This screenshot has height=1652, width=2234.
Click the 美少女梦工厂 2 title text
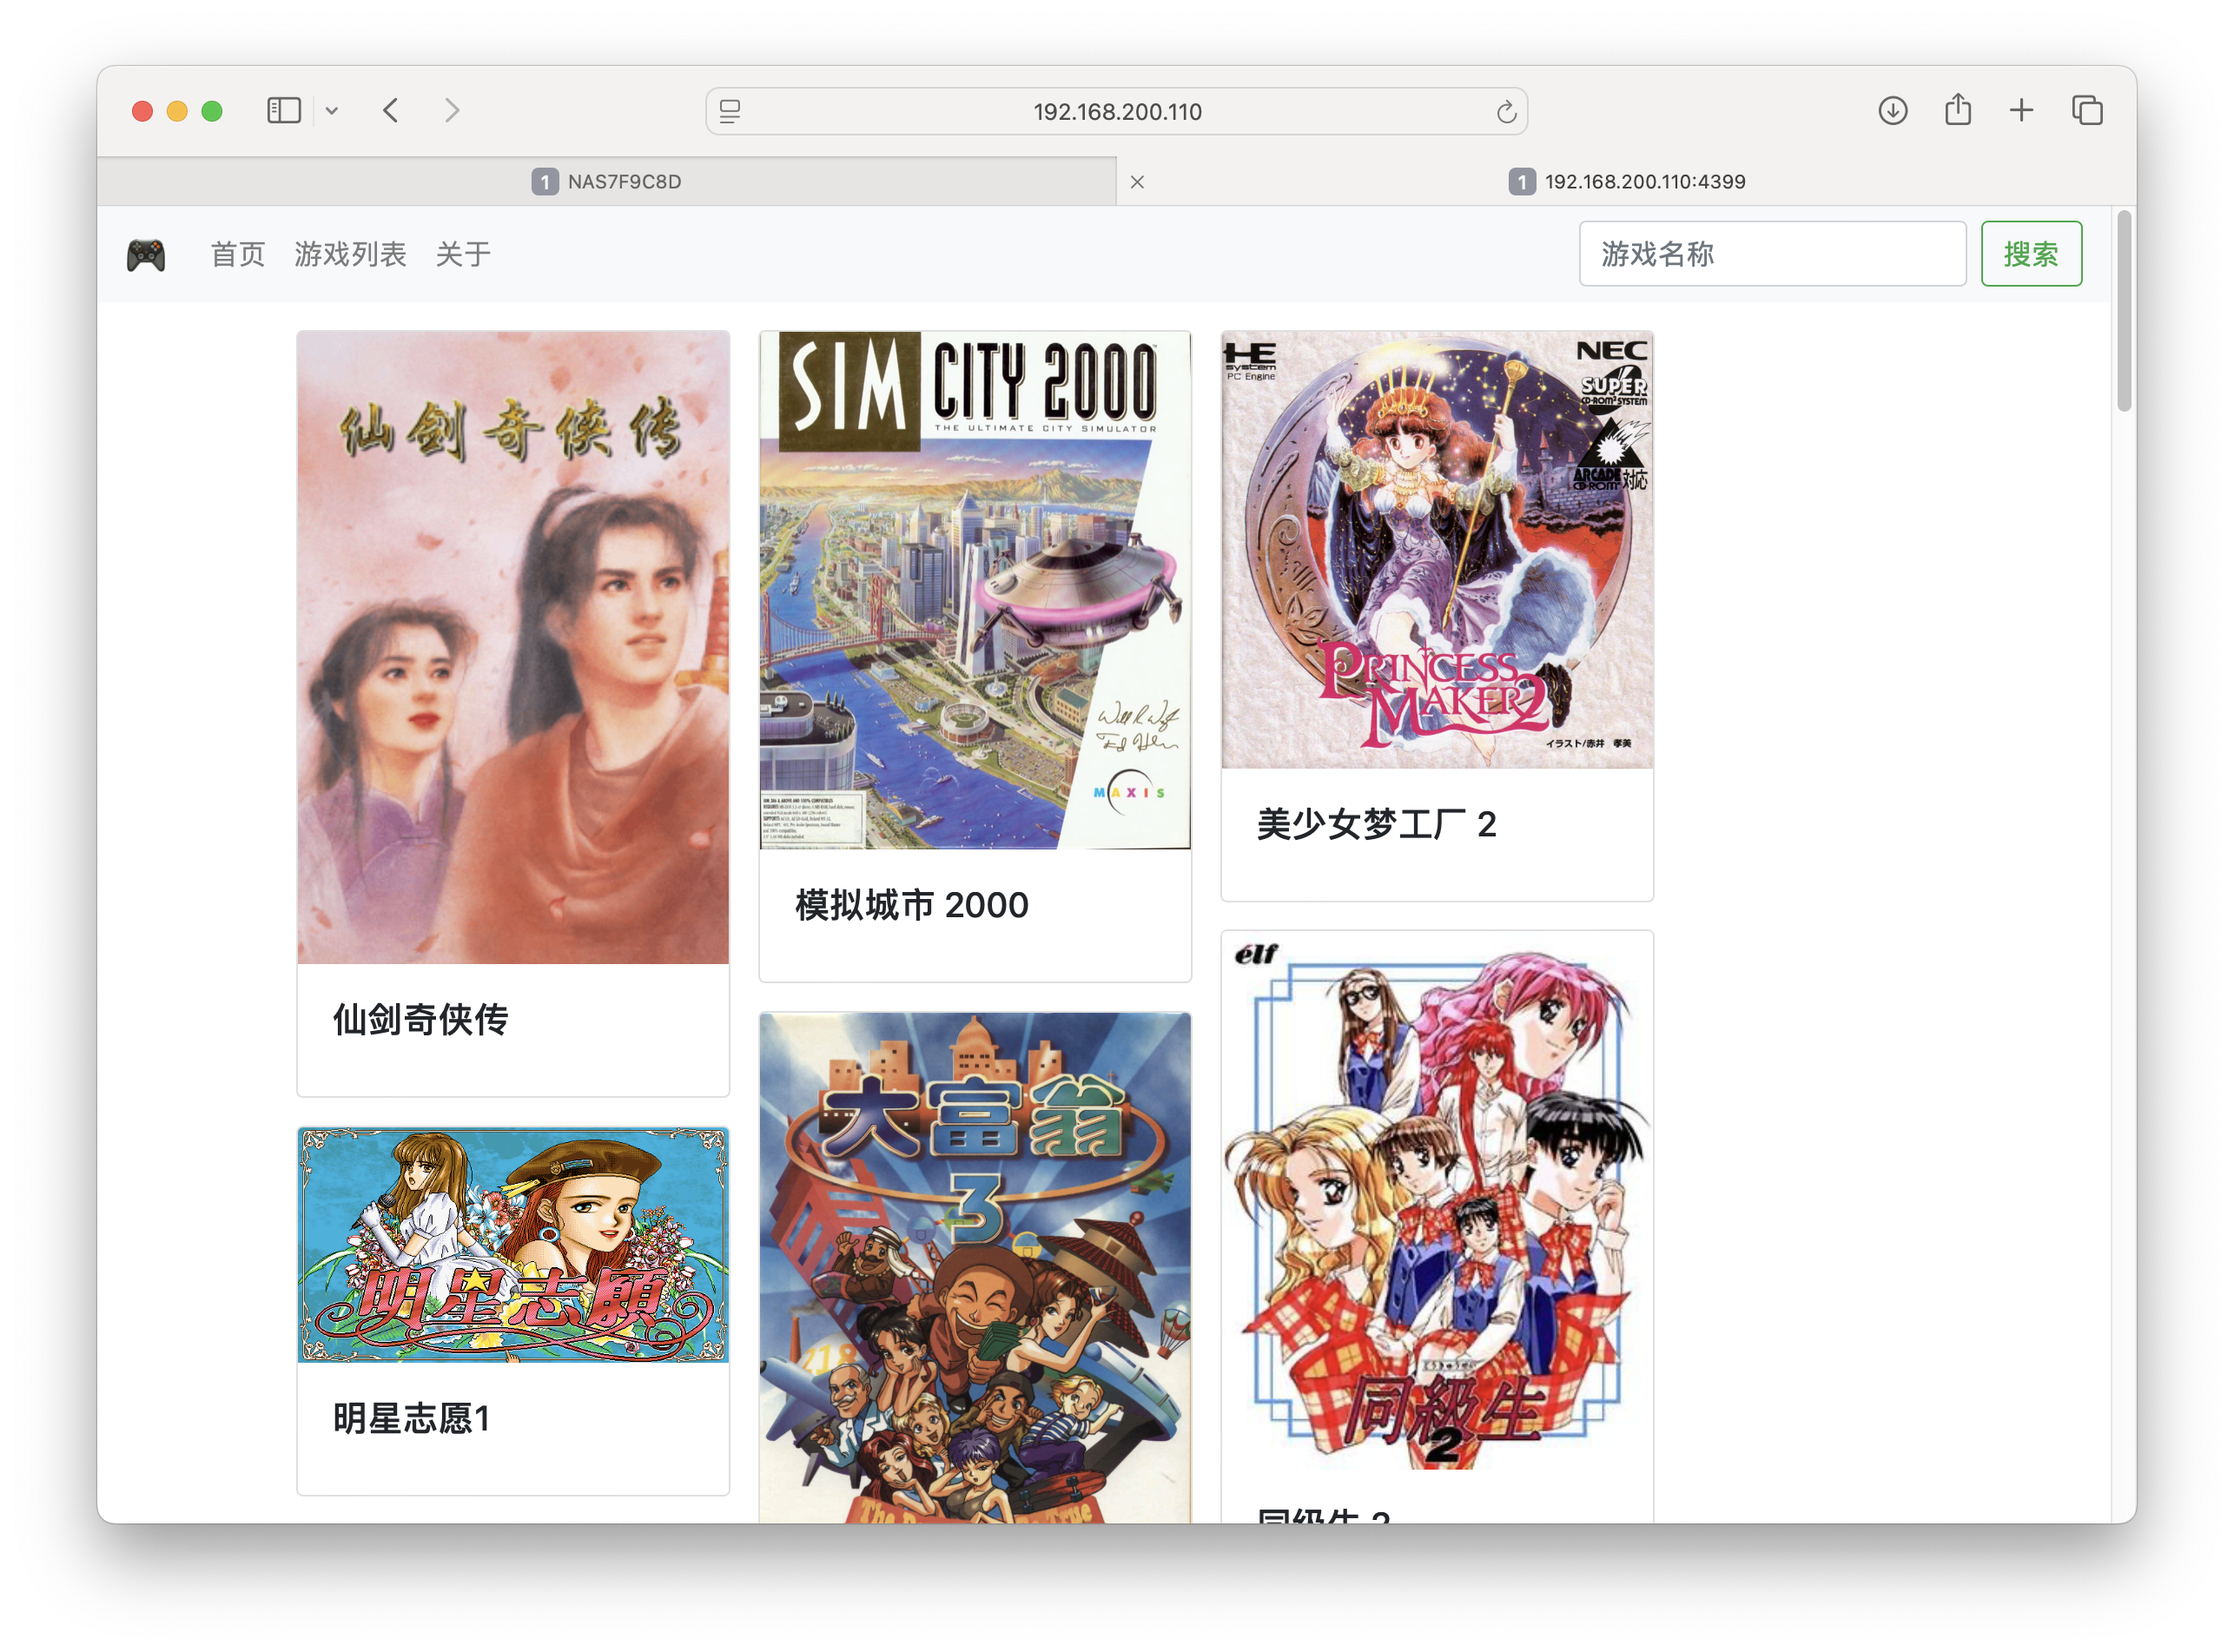point(1376,824)
